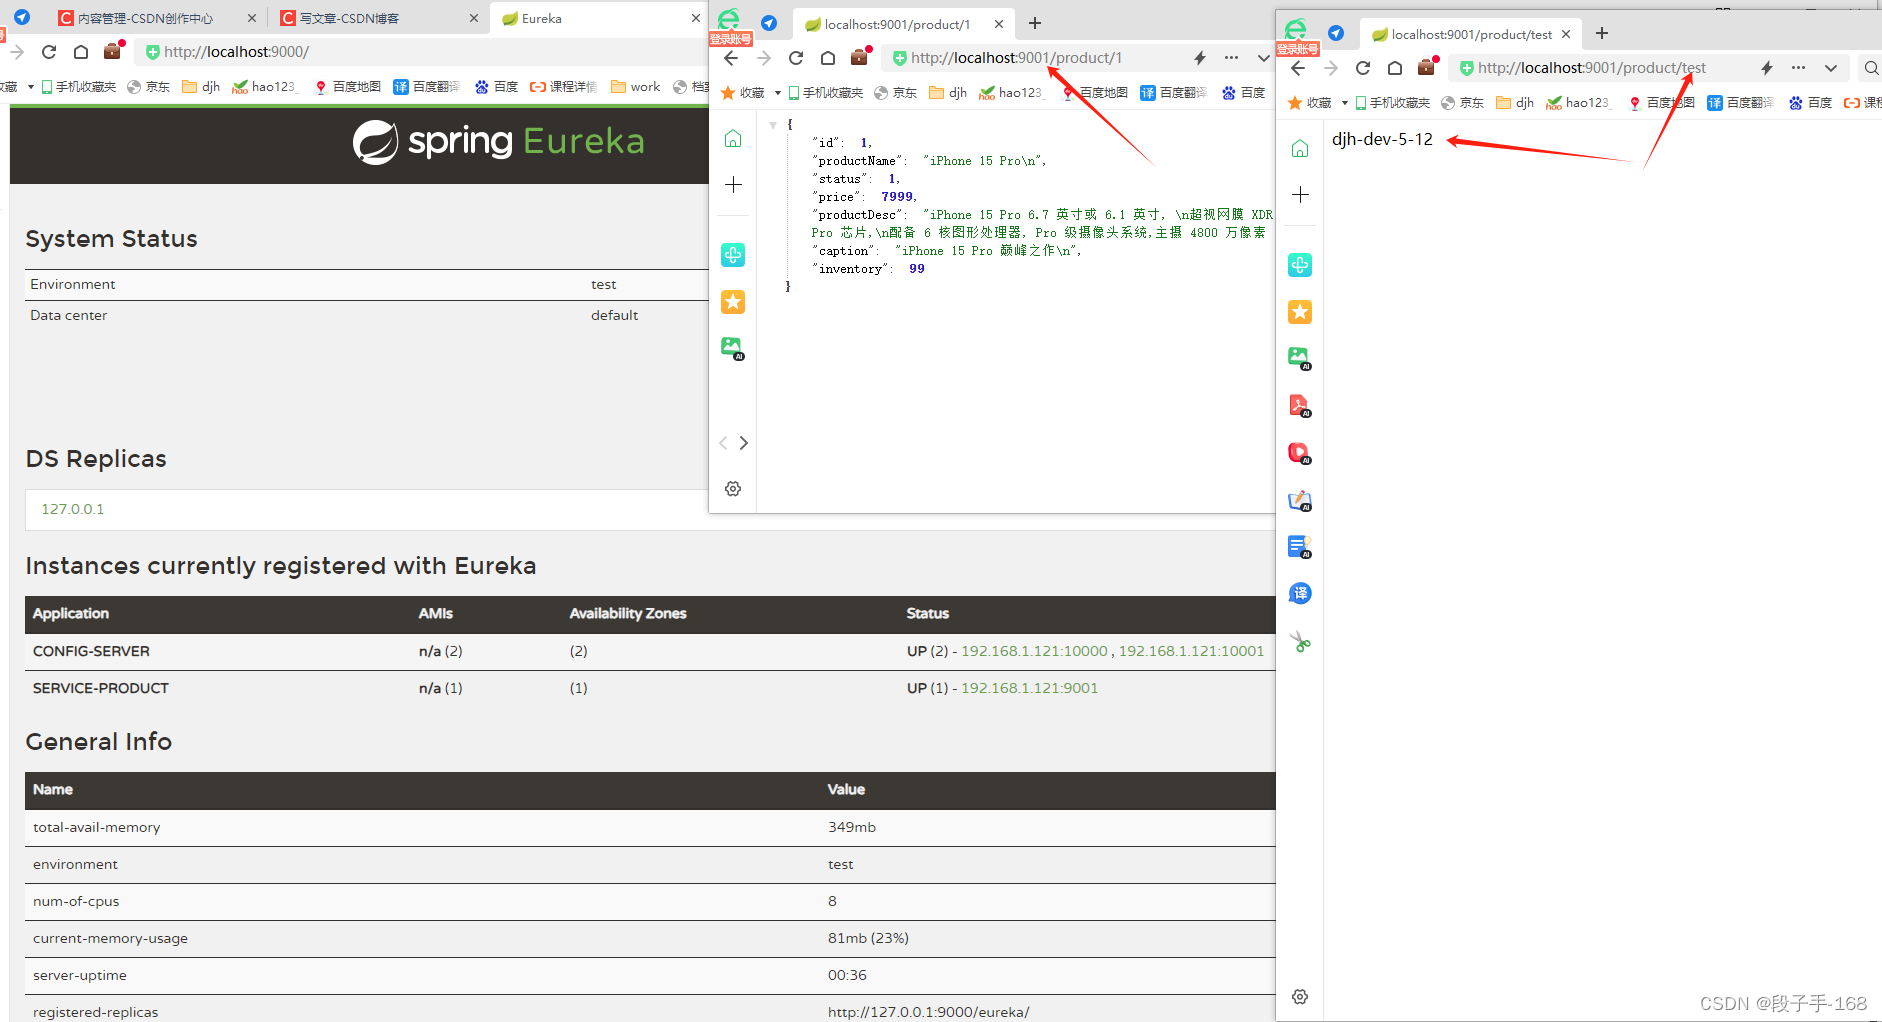Viewport: 1882px width, 1022px height.
Task: Open AI PDF tool in product/test sidebar
Action: 1300,405
